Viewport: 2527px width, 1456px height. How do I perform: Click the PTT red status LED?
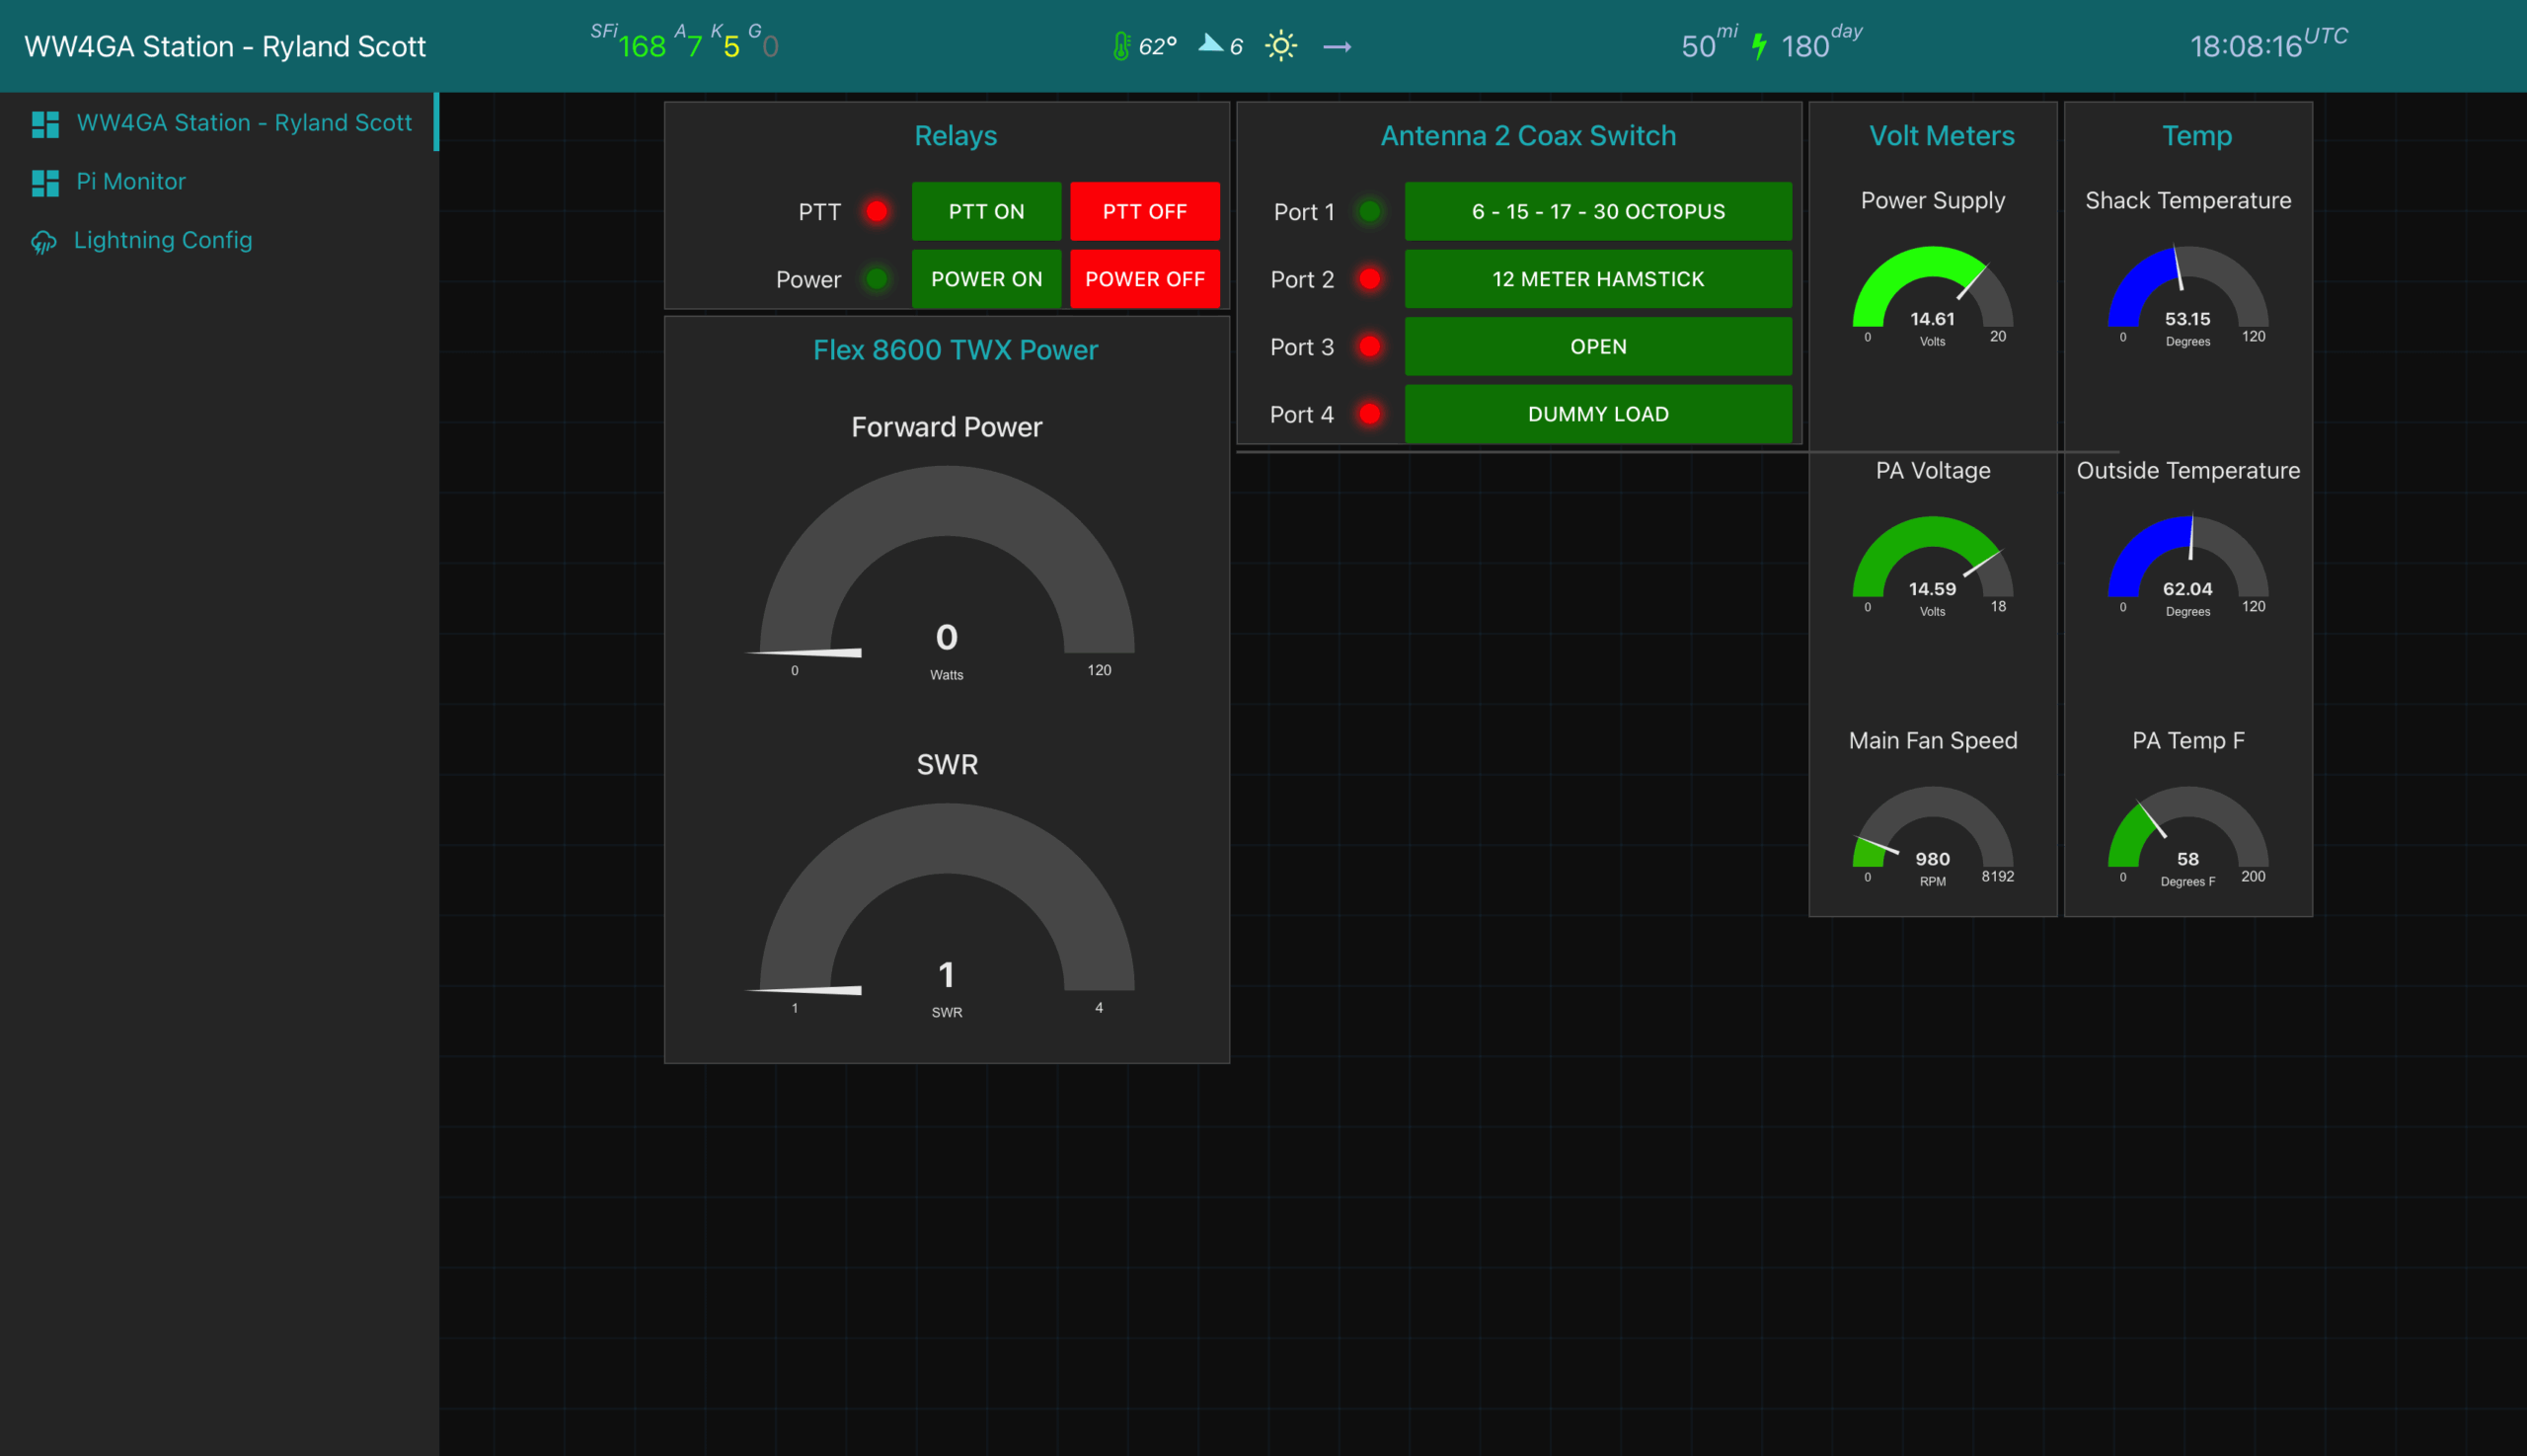tap(876, 211)
